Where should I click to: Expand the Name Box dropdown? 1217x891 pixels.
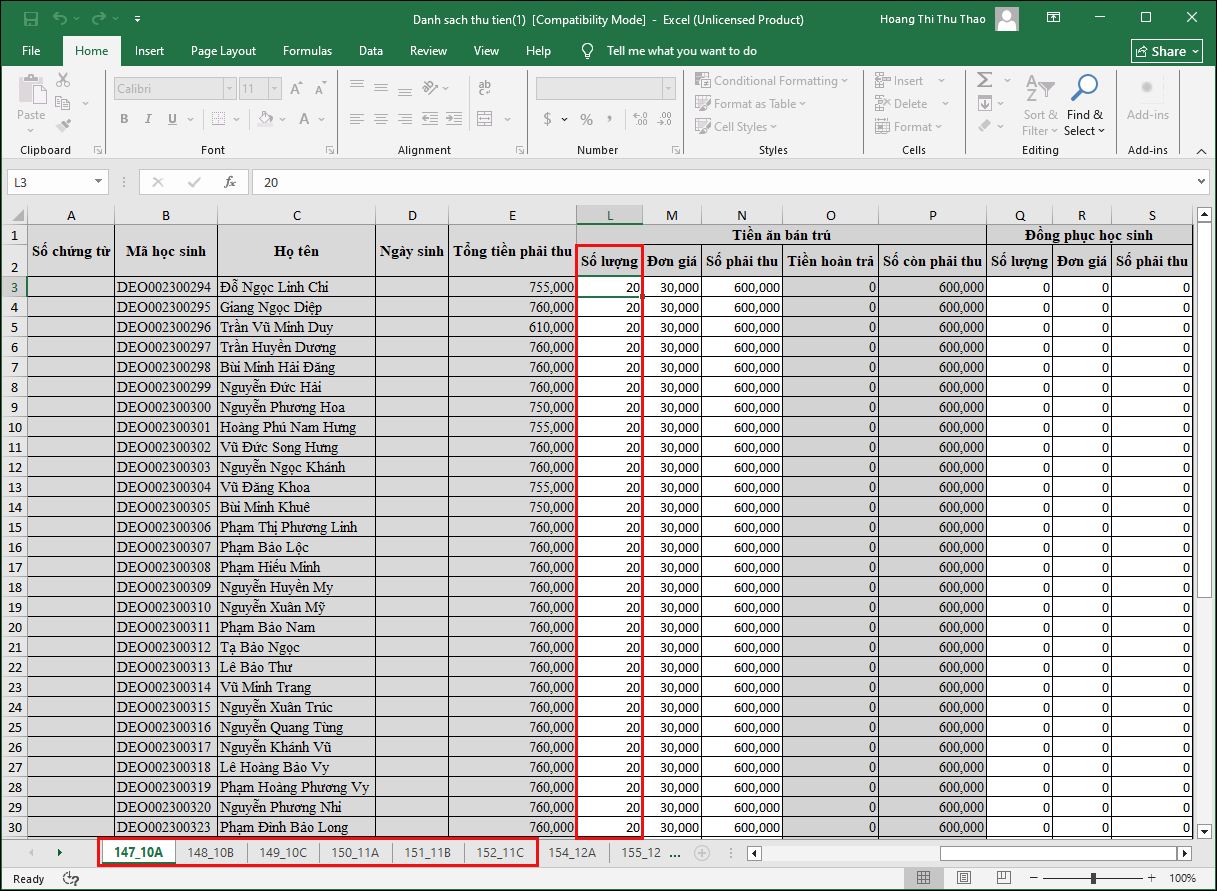pyautogui.click(x=98, y=183)
